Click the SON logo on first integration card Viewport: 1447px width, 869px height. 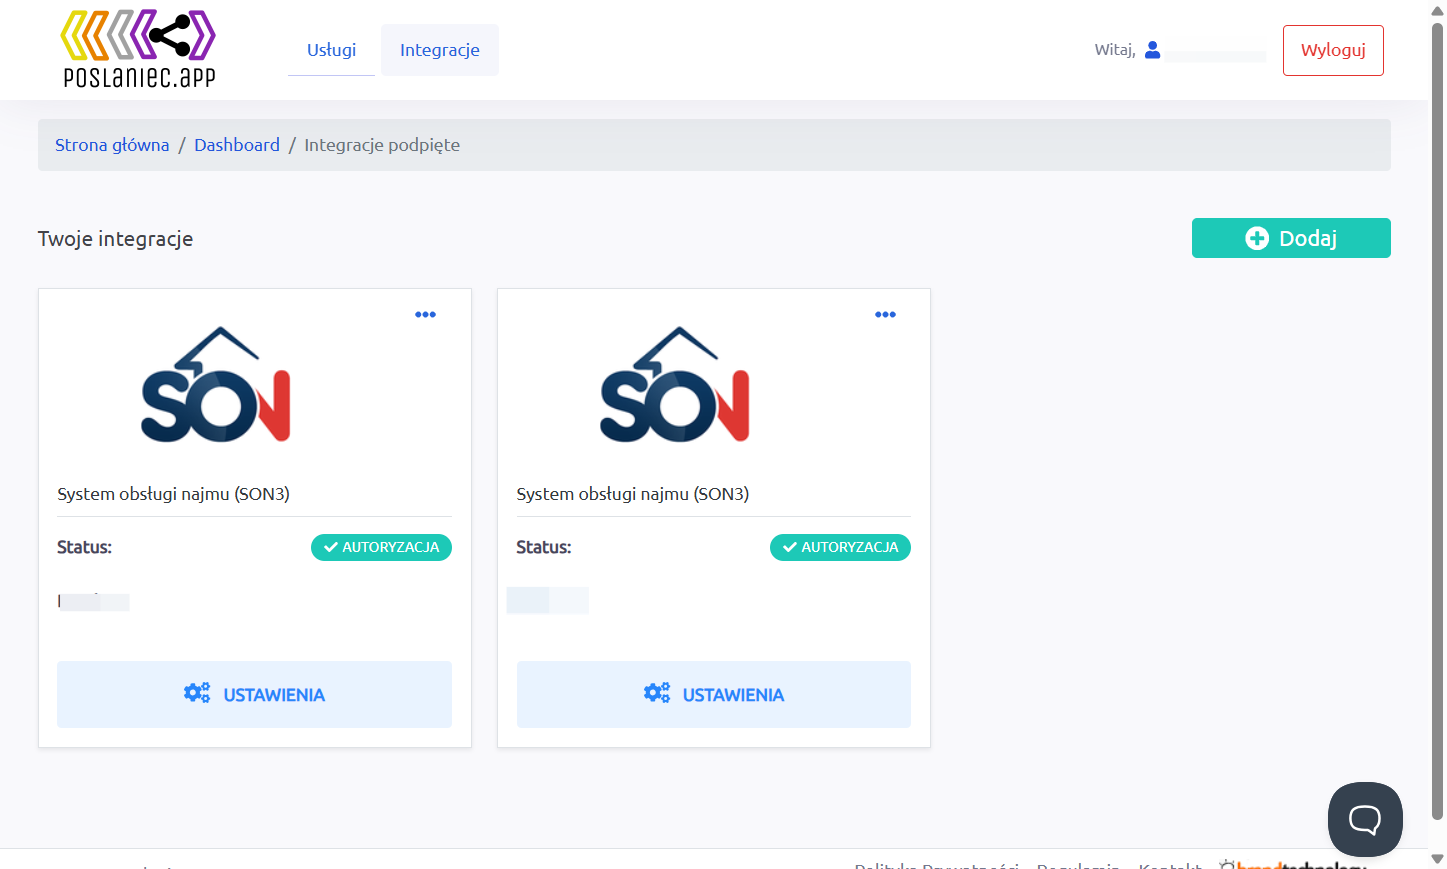[x=215, y=385]
